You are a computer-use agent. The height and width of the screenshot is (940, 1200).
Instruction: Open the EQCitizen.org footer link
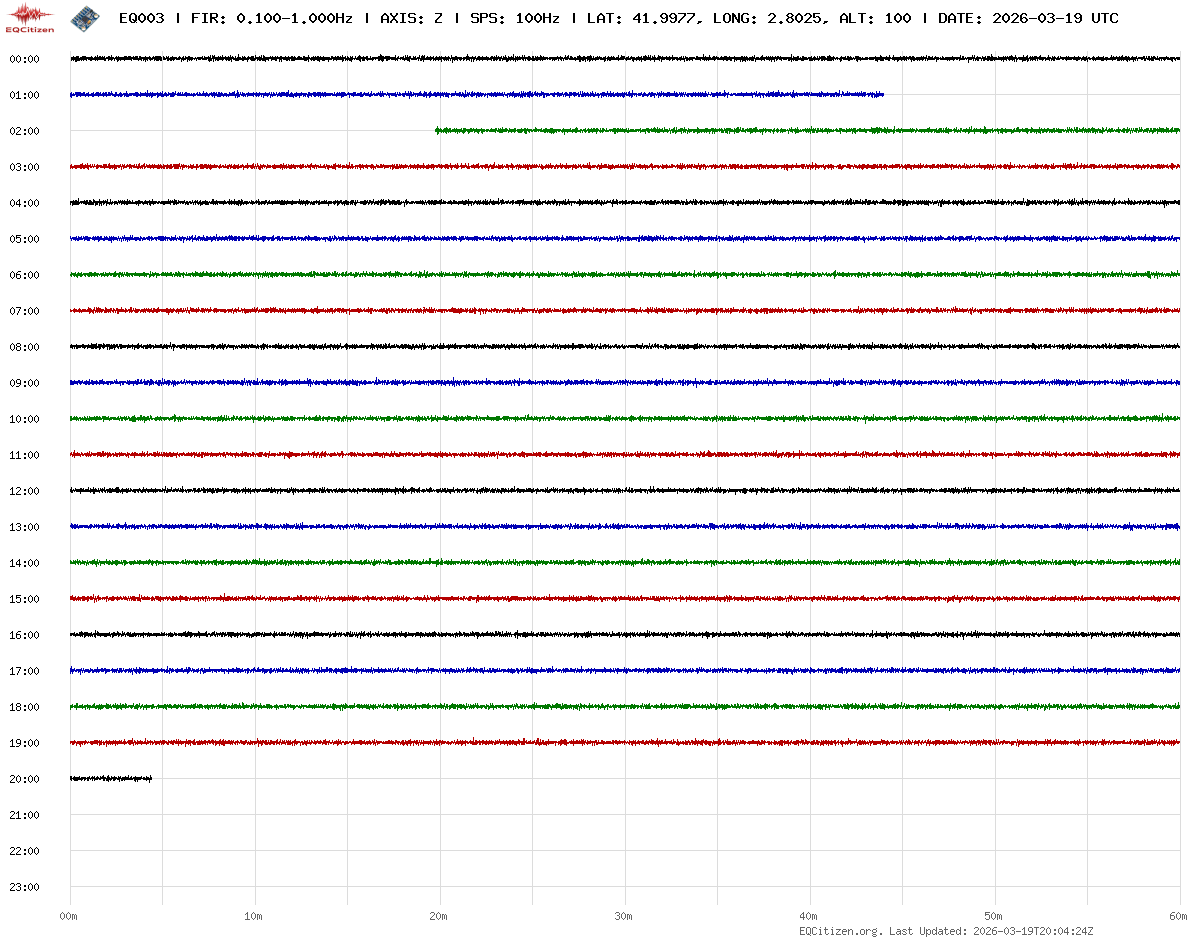[x=840, y=931]
